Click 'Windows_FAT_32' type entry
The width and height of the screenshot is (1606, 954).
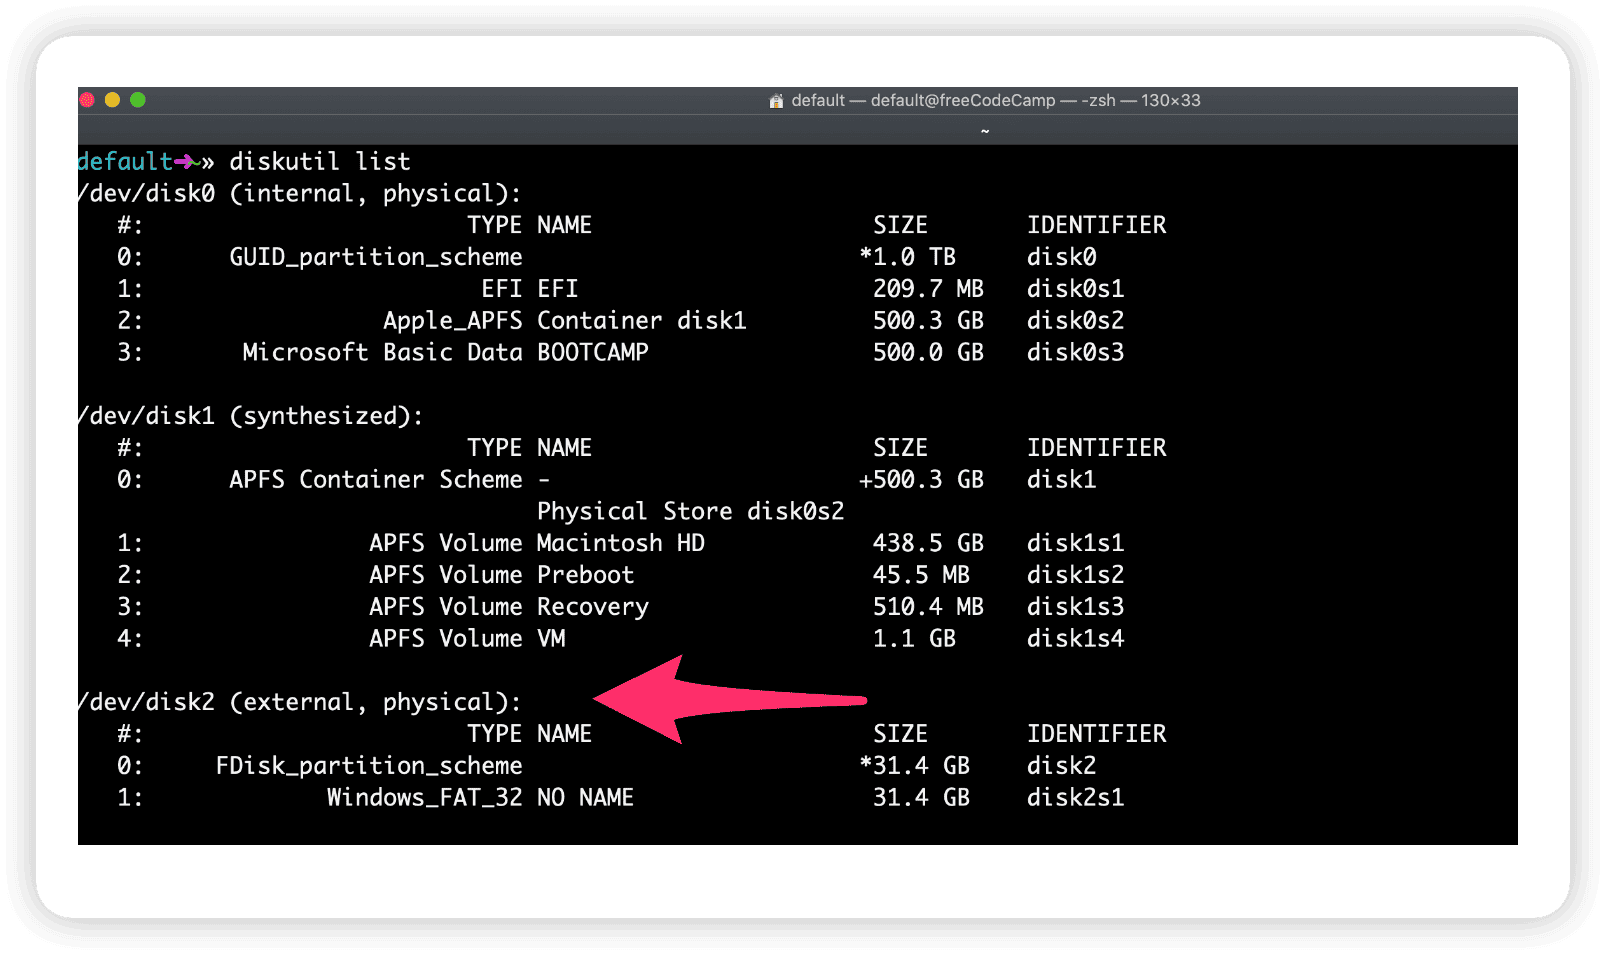coord(425,798)
